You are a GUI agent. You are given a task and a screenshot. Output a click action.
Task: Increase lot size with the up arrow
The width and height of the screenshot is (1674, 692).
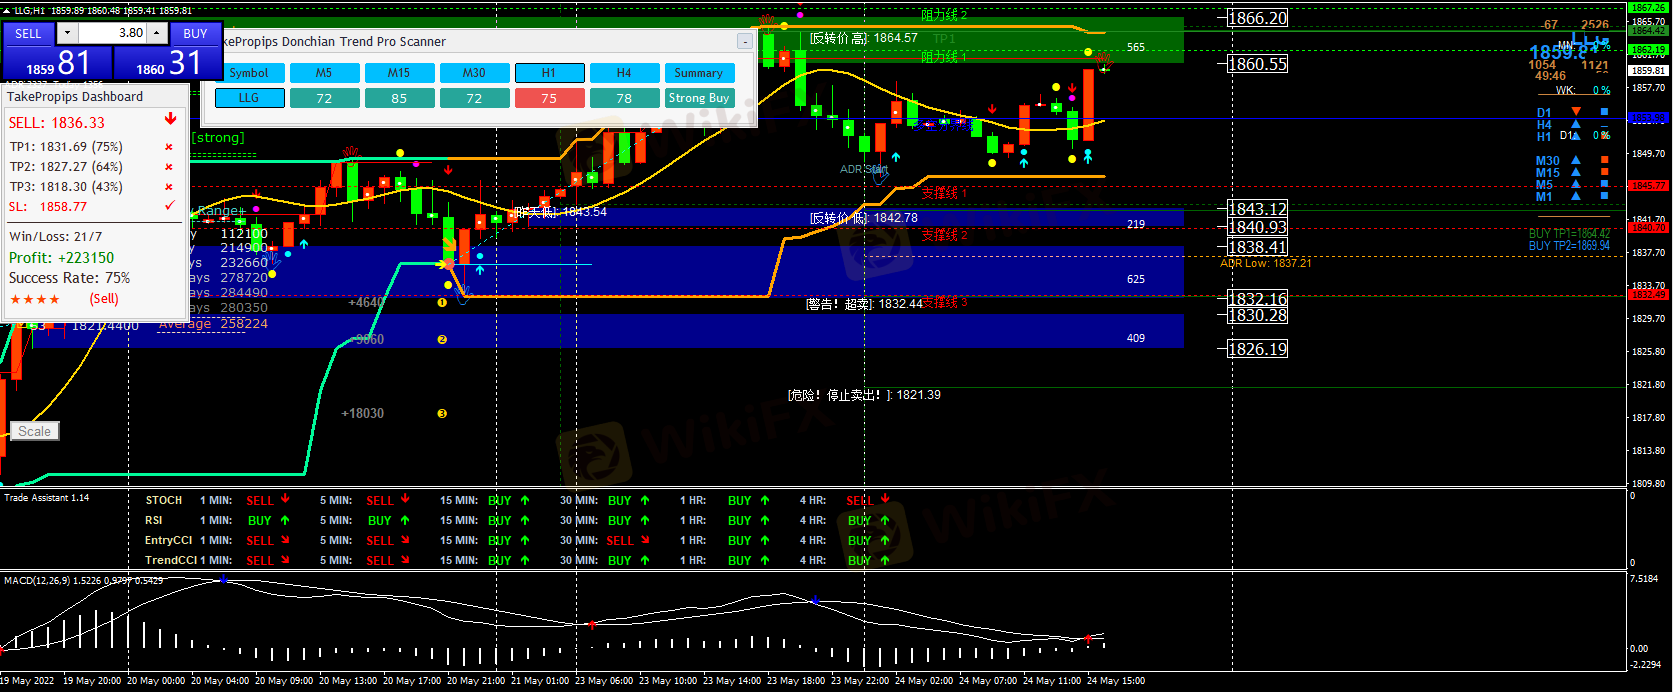pos(157,33)
